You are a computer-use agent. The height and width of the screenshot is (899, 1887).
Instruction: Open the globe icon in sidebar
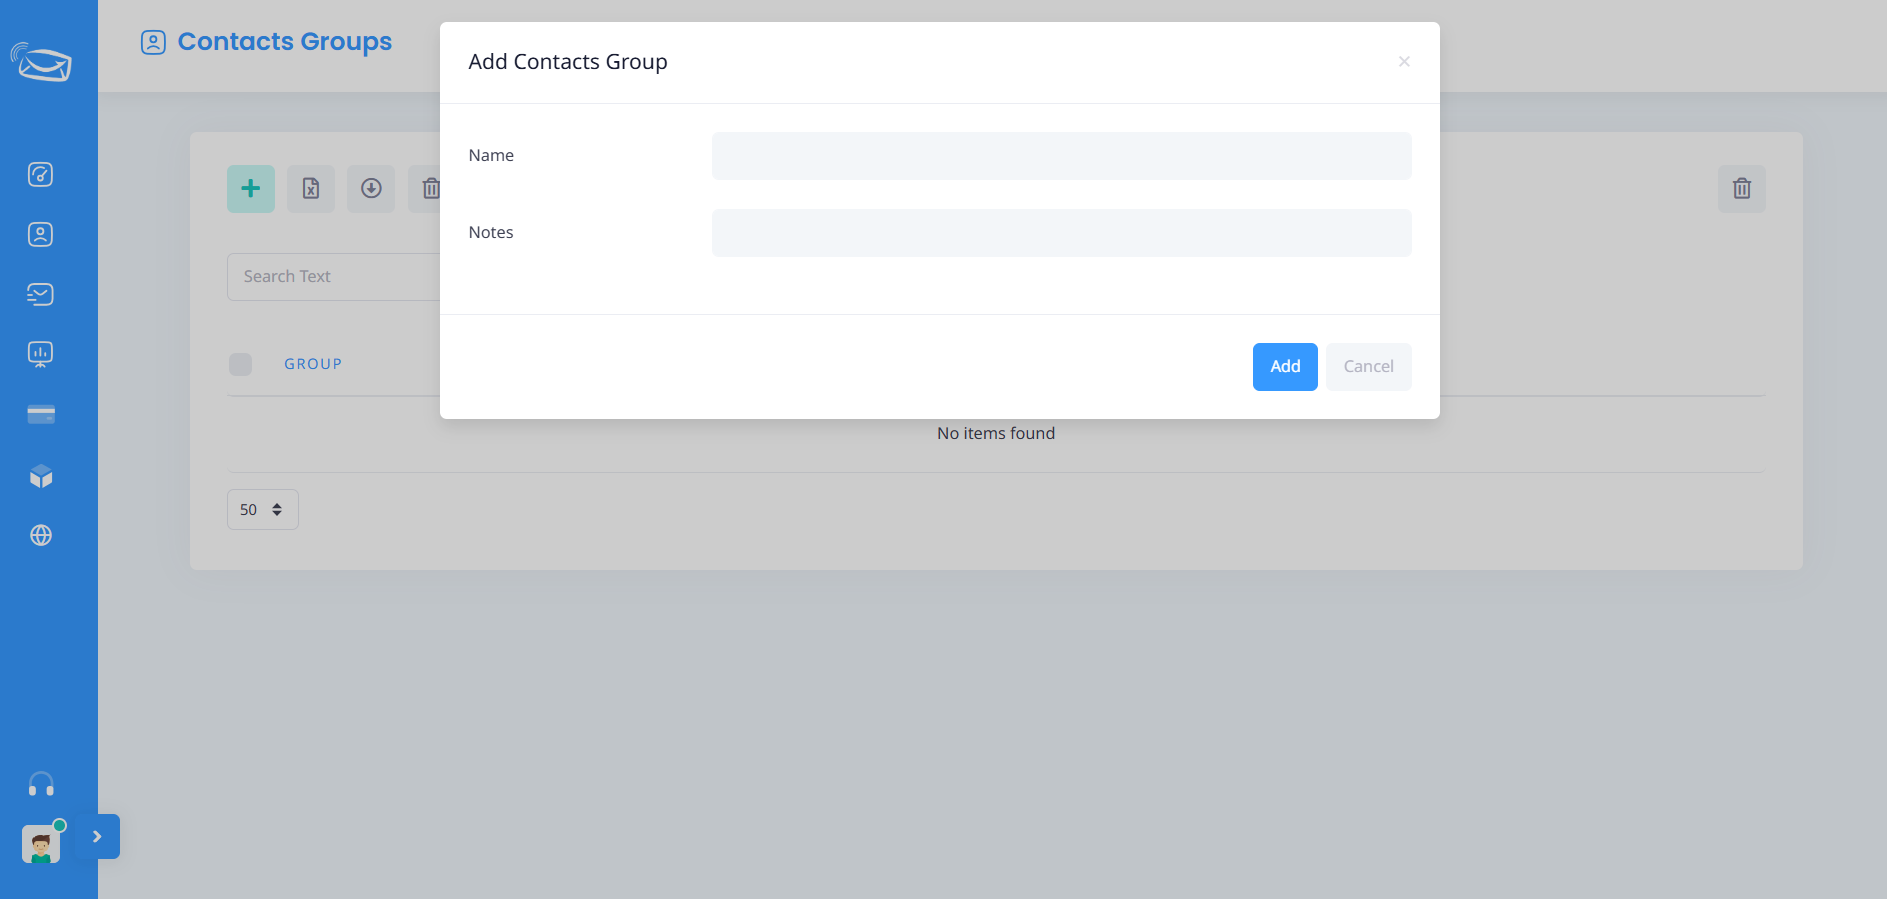pos(41,535)
